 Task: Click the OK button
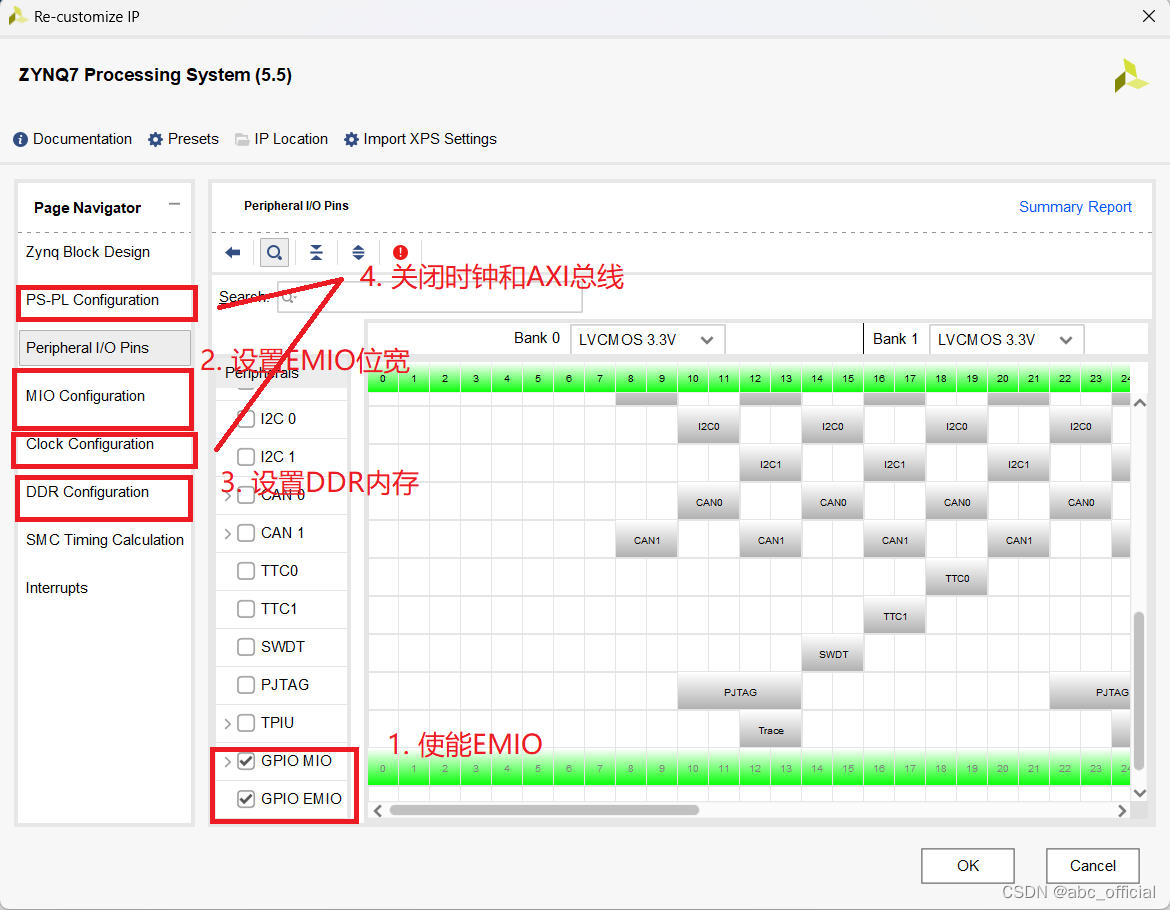point(968,865)
